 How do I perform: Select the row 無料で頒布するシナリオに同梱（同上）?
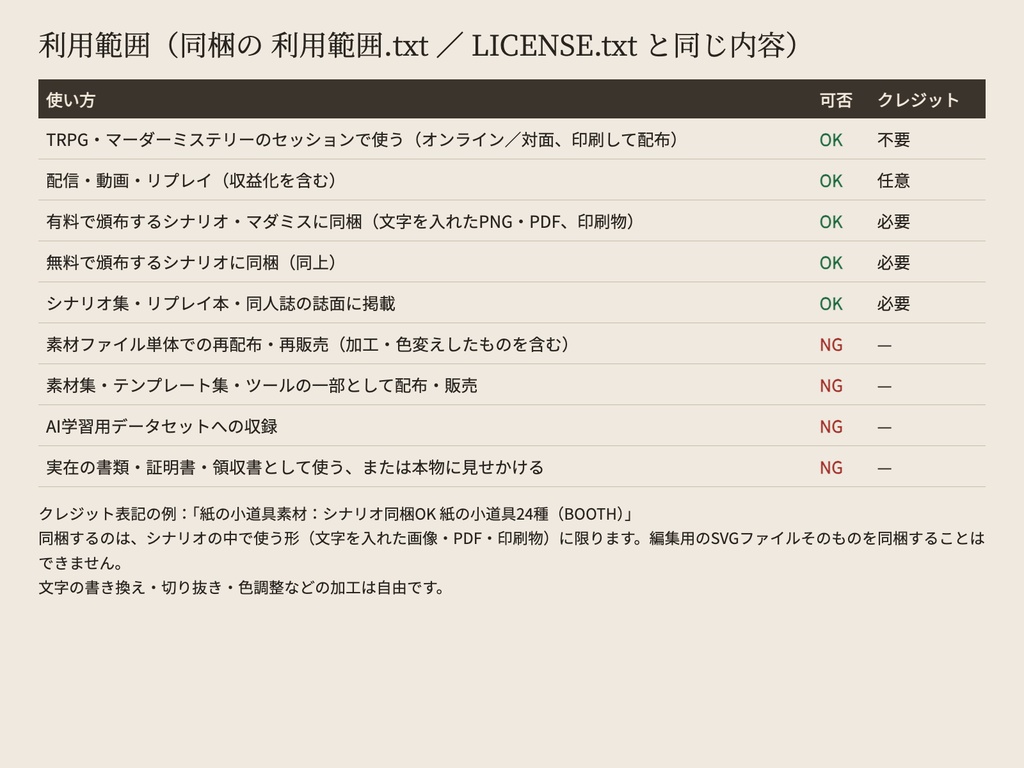click(512, 262)
